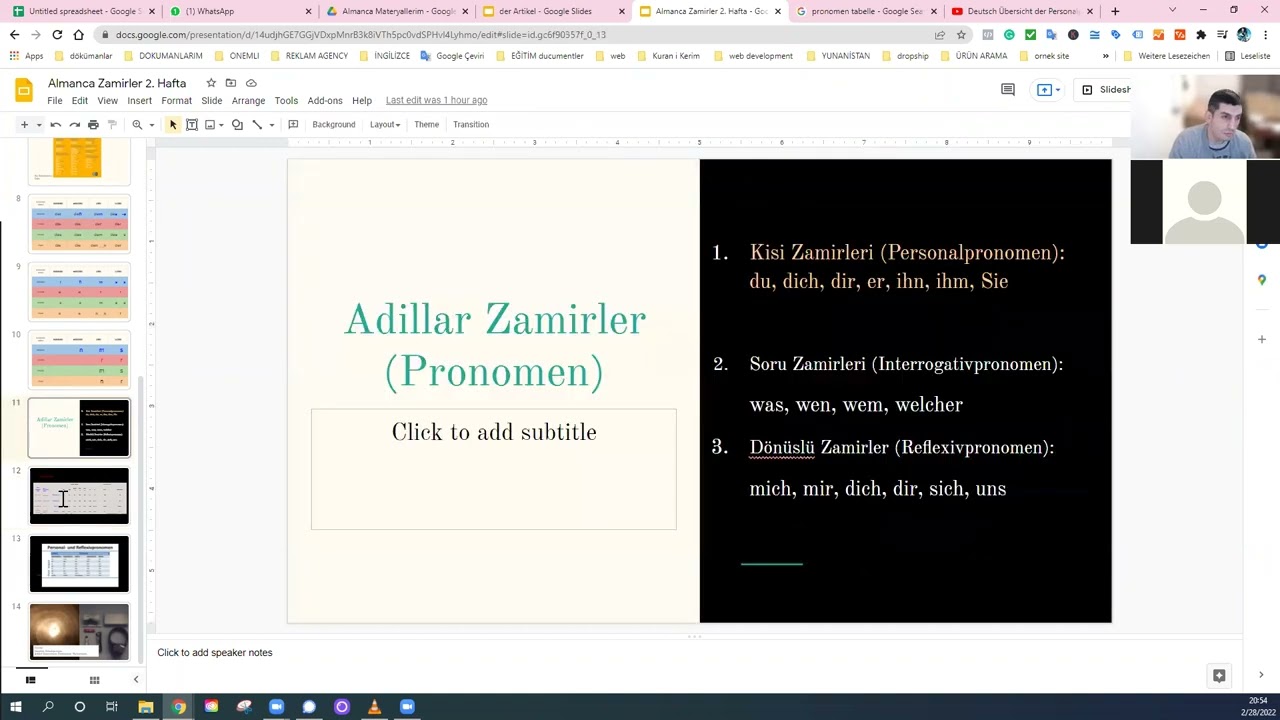Click the Zoom magnifier tool
The width and height of the screenshot is (1280, 720).
pos(137,125)
